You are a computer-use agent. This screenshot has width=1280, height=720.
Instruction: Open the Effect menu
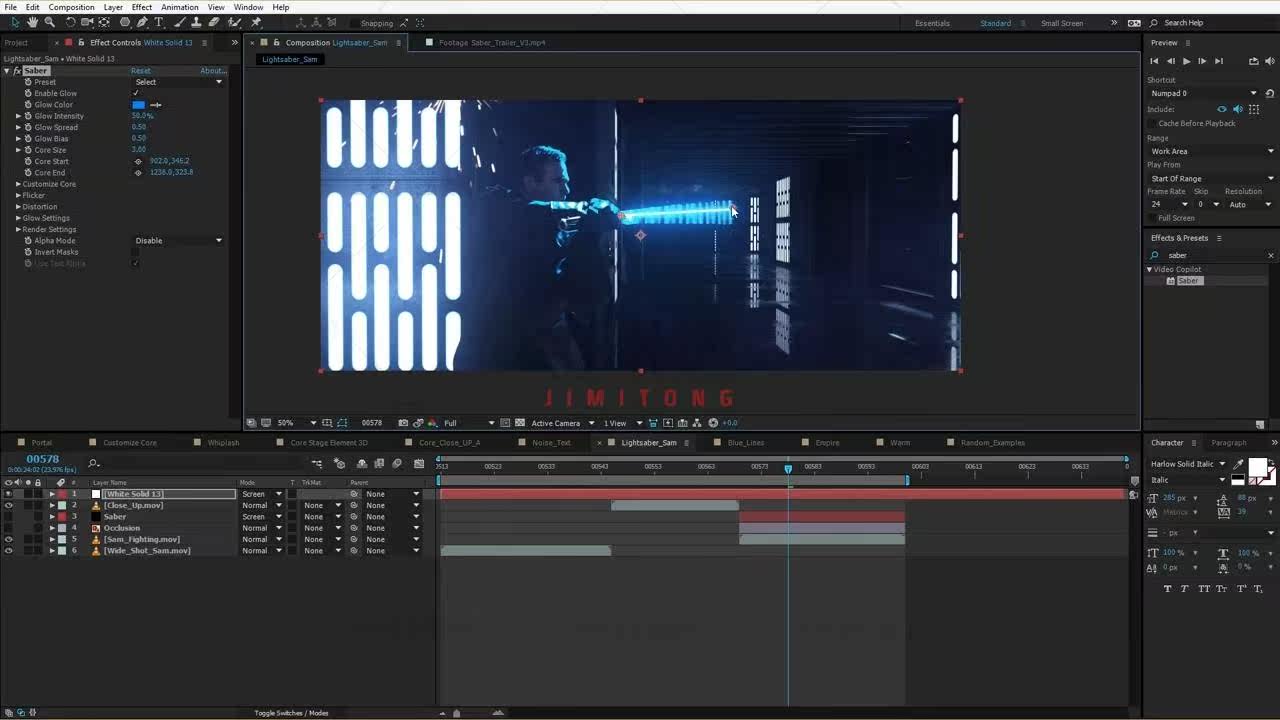142,7
